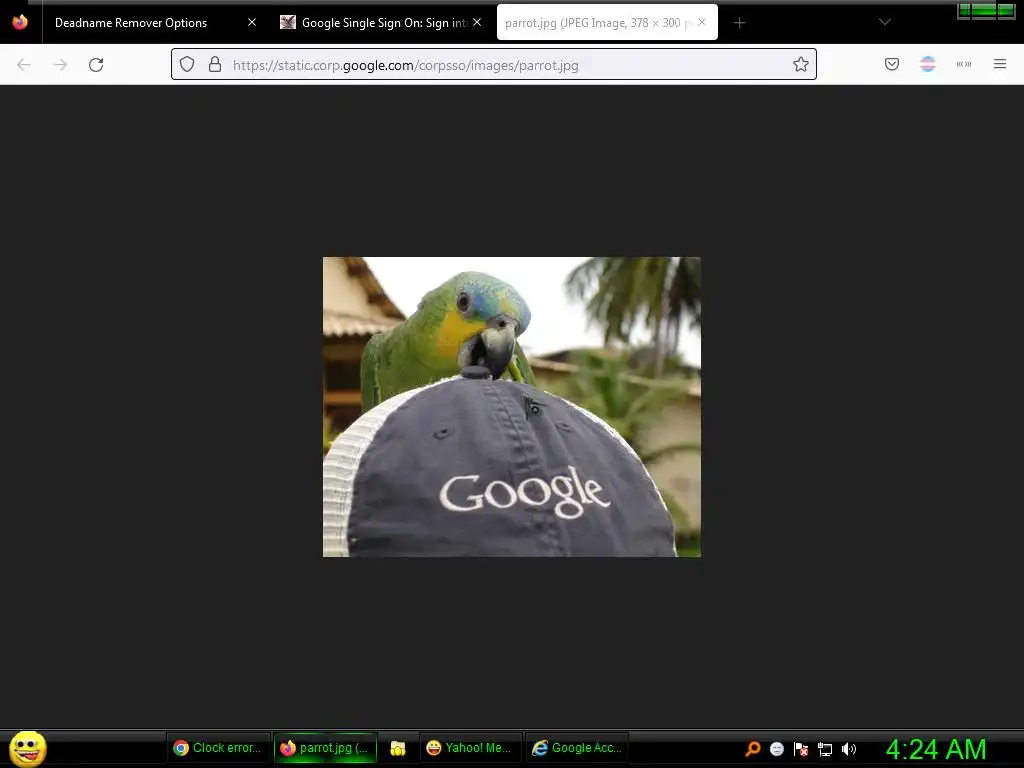Open a new tab with plus button
The height and width of the screenshot is (768, 1024).
pos(739,23)
